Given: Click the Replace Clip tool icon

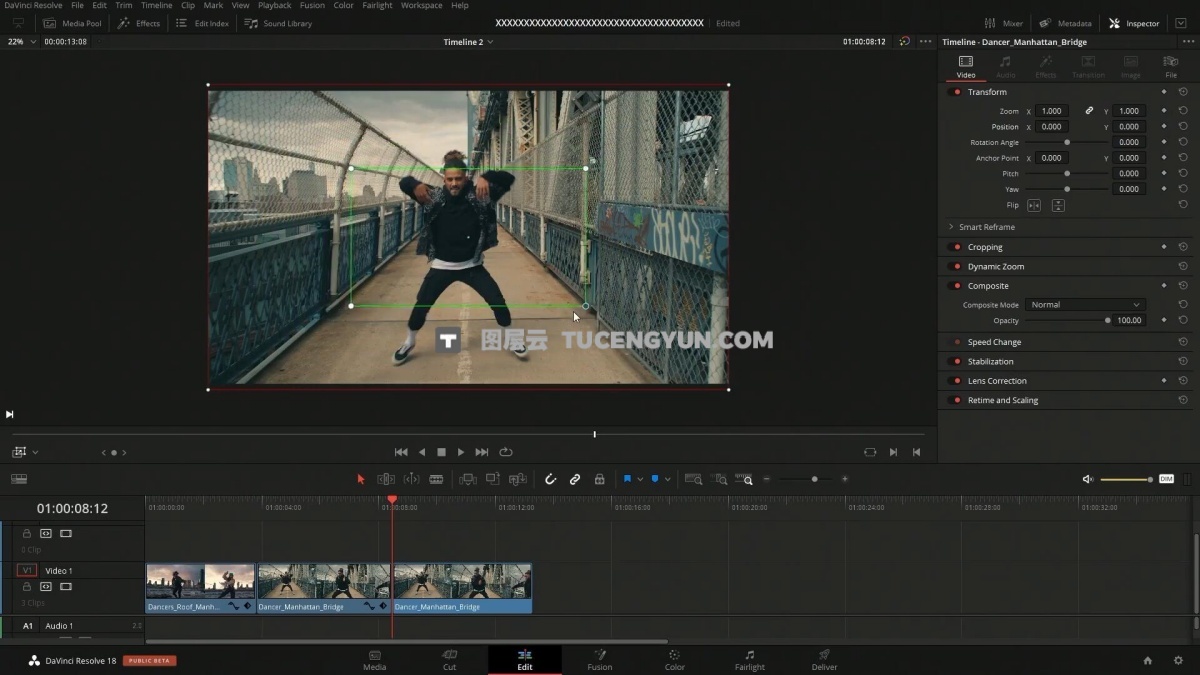Looking at the screenshot, I should click(518, 479).
